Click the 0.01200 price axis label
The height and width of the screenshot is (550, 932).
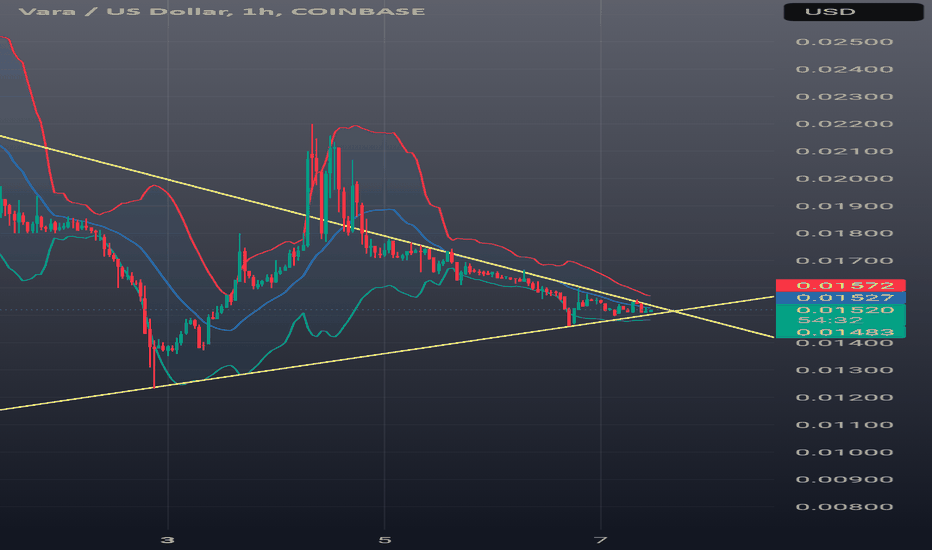[x=844, y=397]
